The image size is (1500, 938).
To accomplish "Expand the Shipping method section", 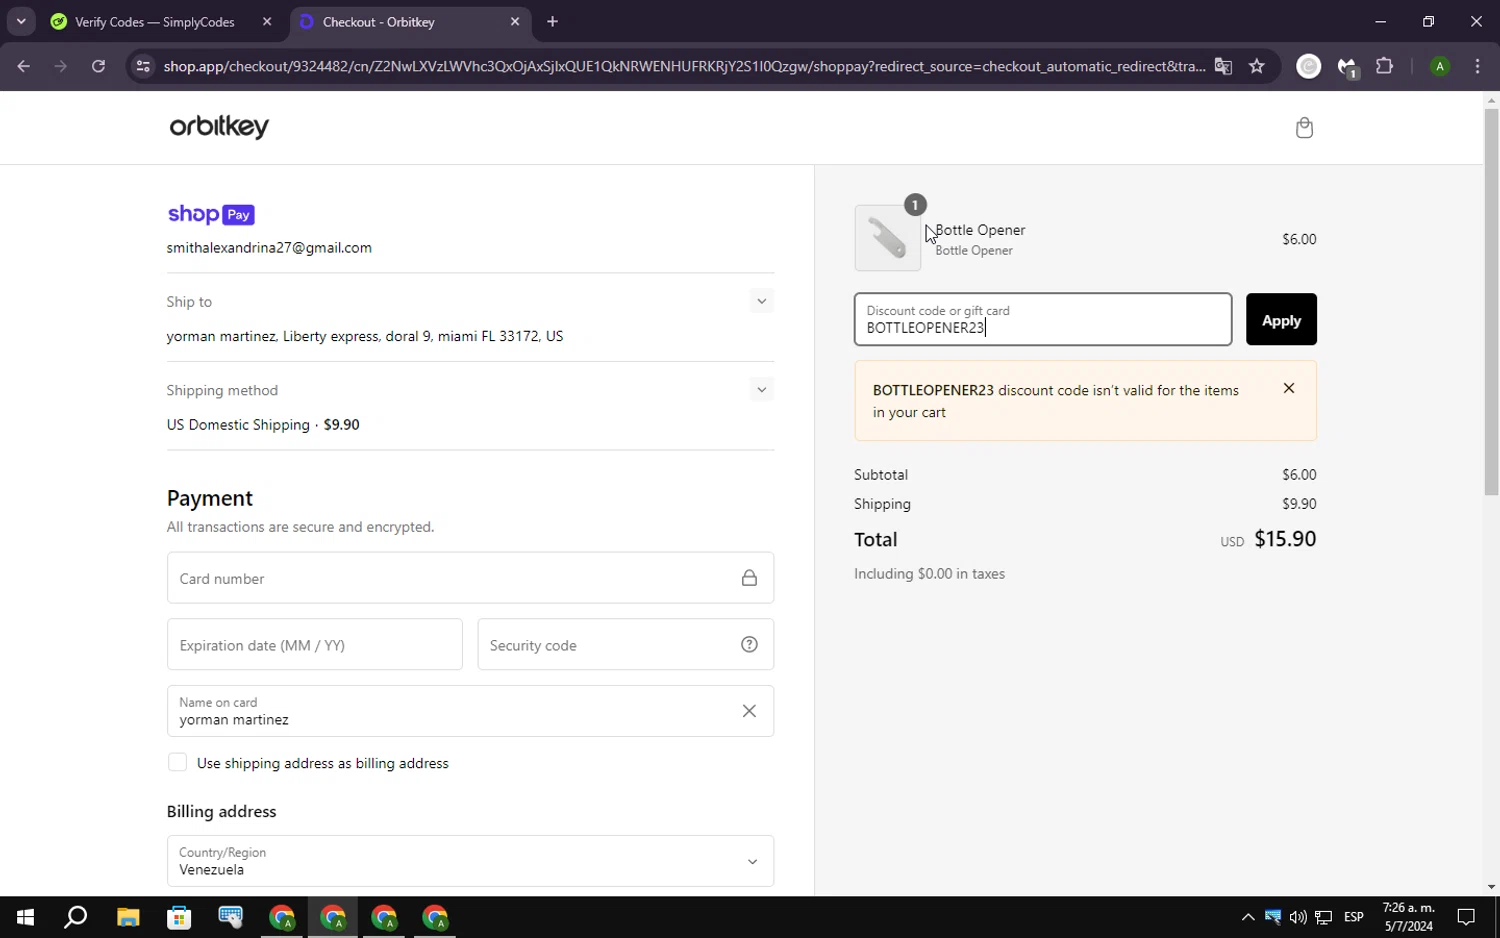I will pos(761,390).
